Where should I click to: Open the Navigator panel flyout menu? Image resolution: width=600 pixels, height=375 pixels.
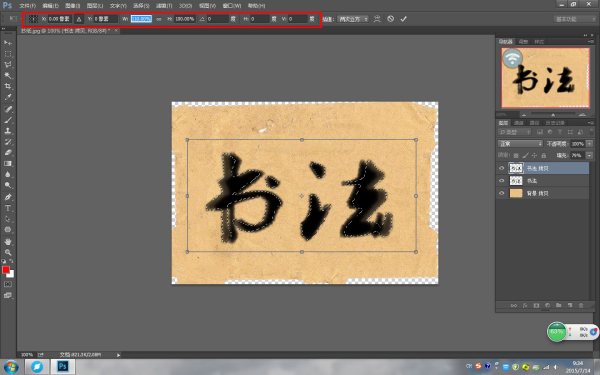tap(592, 41)
